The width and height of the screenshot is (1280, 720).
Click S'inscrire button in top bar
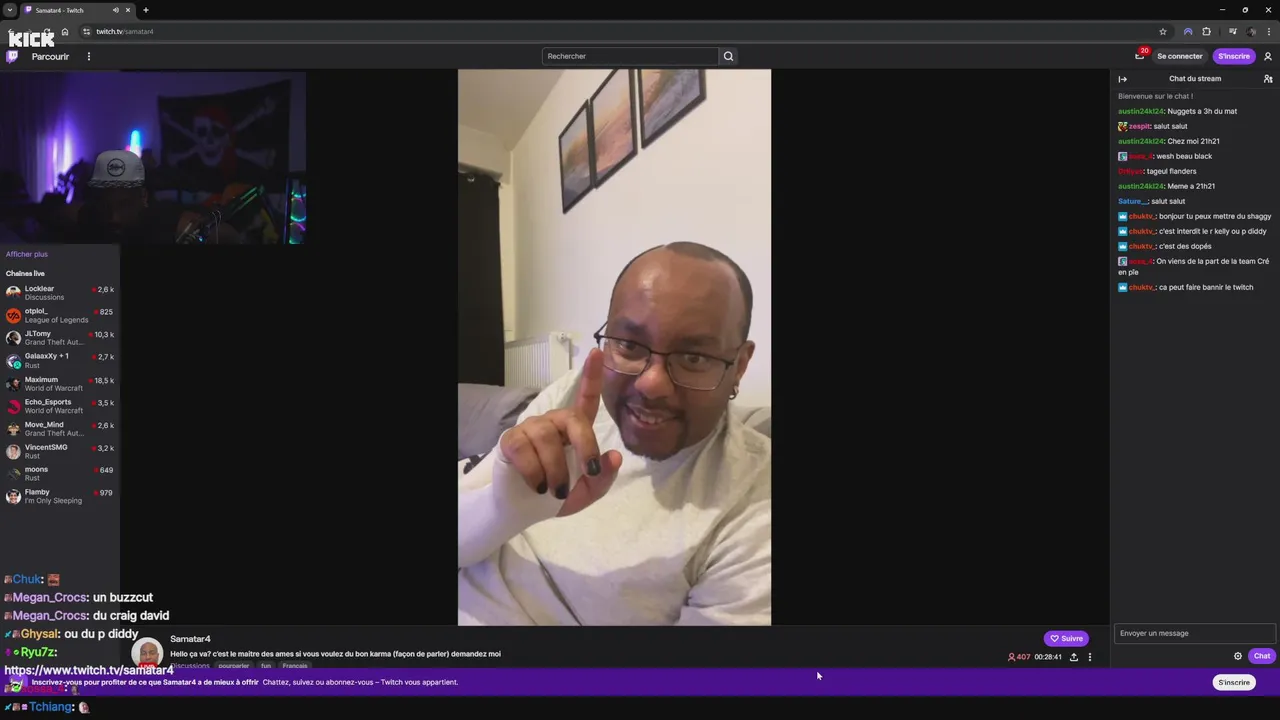point(1234,56)
